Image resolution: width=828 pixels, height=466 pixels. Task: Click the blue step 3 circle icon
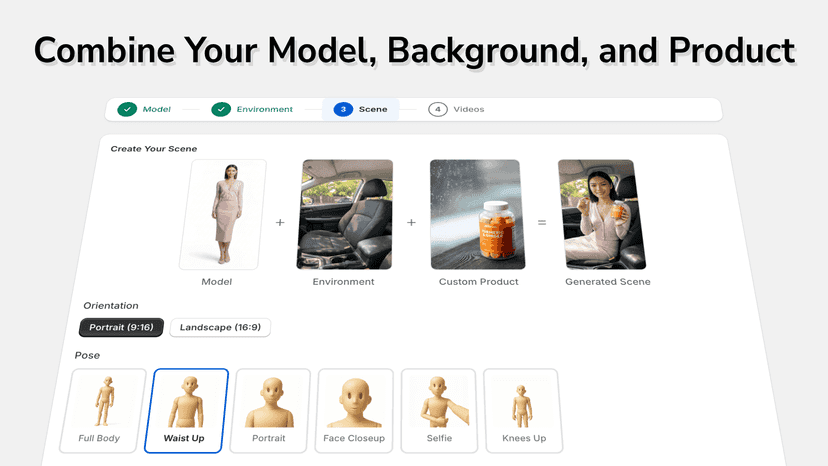(343, 109)
